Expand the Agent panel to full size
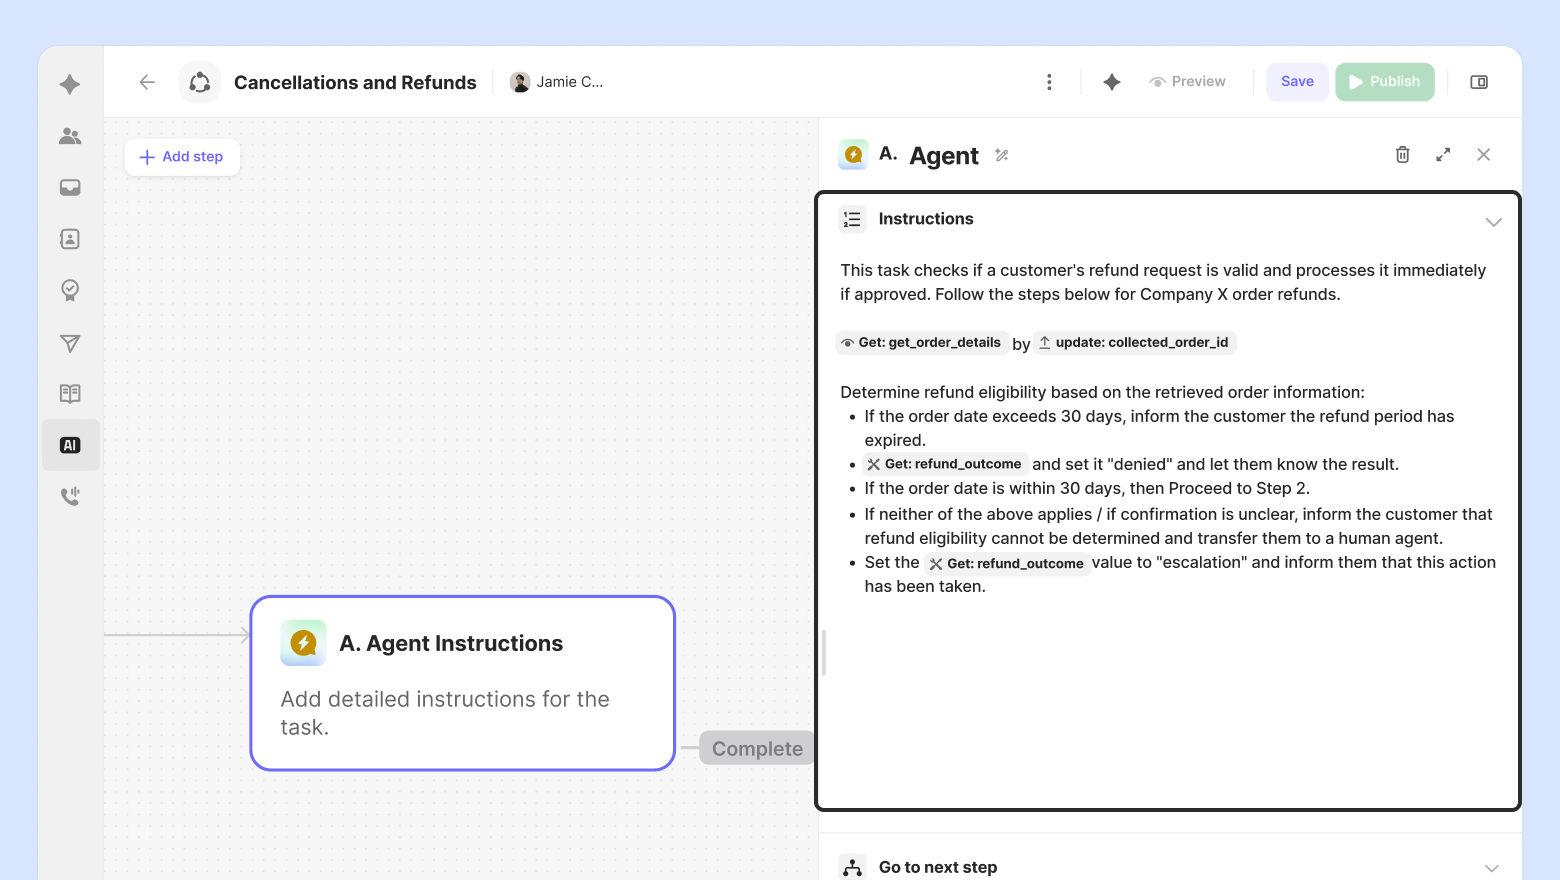Screen dimensions: 1560x880 (1443, 154)
